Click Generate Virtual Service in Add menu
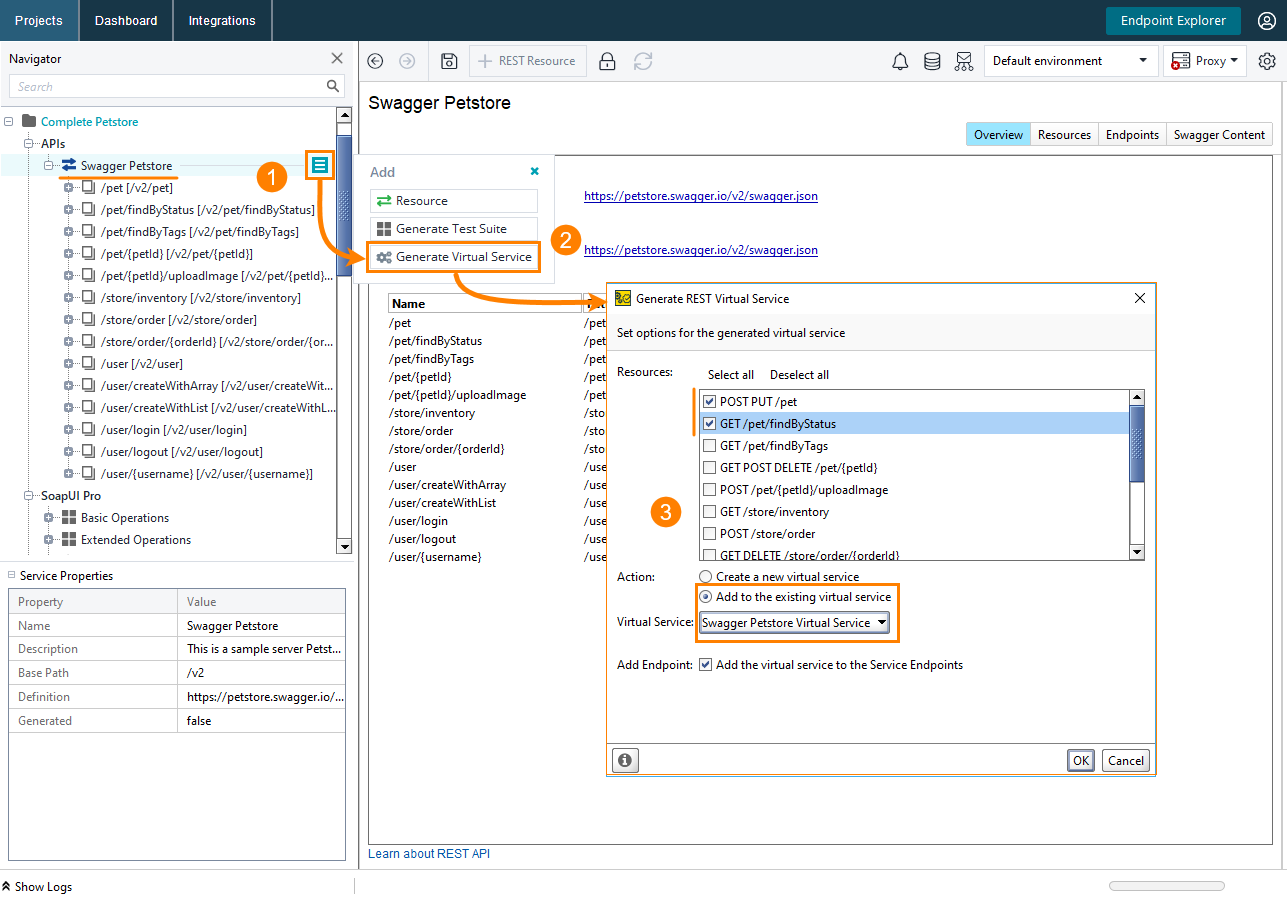Image resolution: width=1287 pixels, height=897 pixels. pos(454,257)
